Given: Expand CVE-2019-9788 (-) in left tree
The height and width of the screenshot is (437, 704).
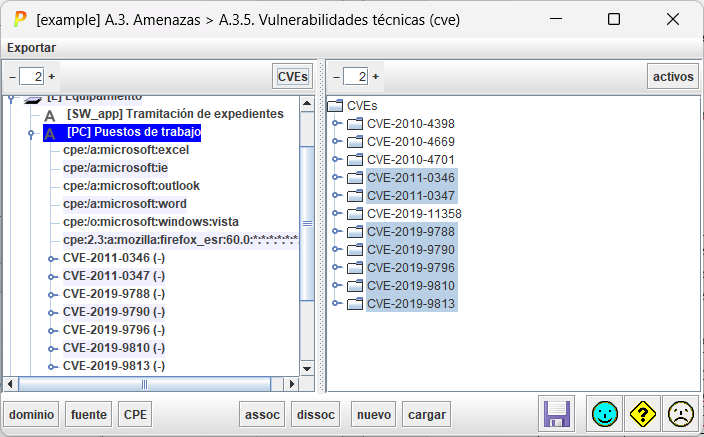Looking at the screenshot, I should click(52, 295).
